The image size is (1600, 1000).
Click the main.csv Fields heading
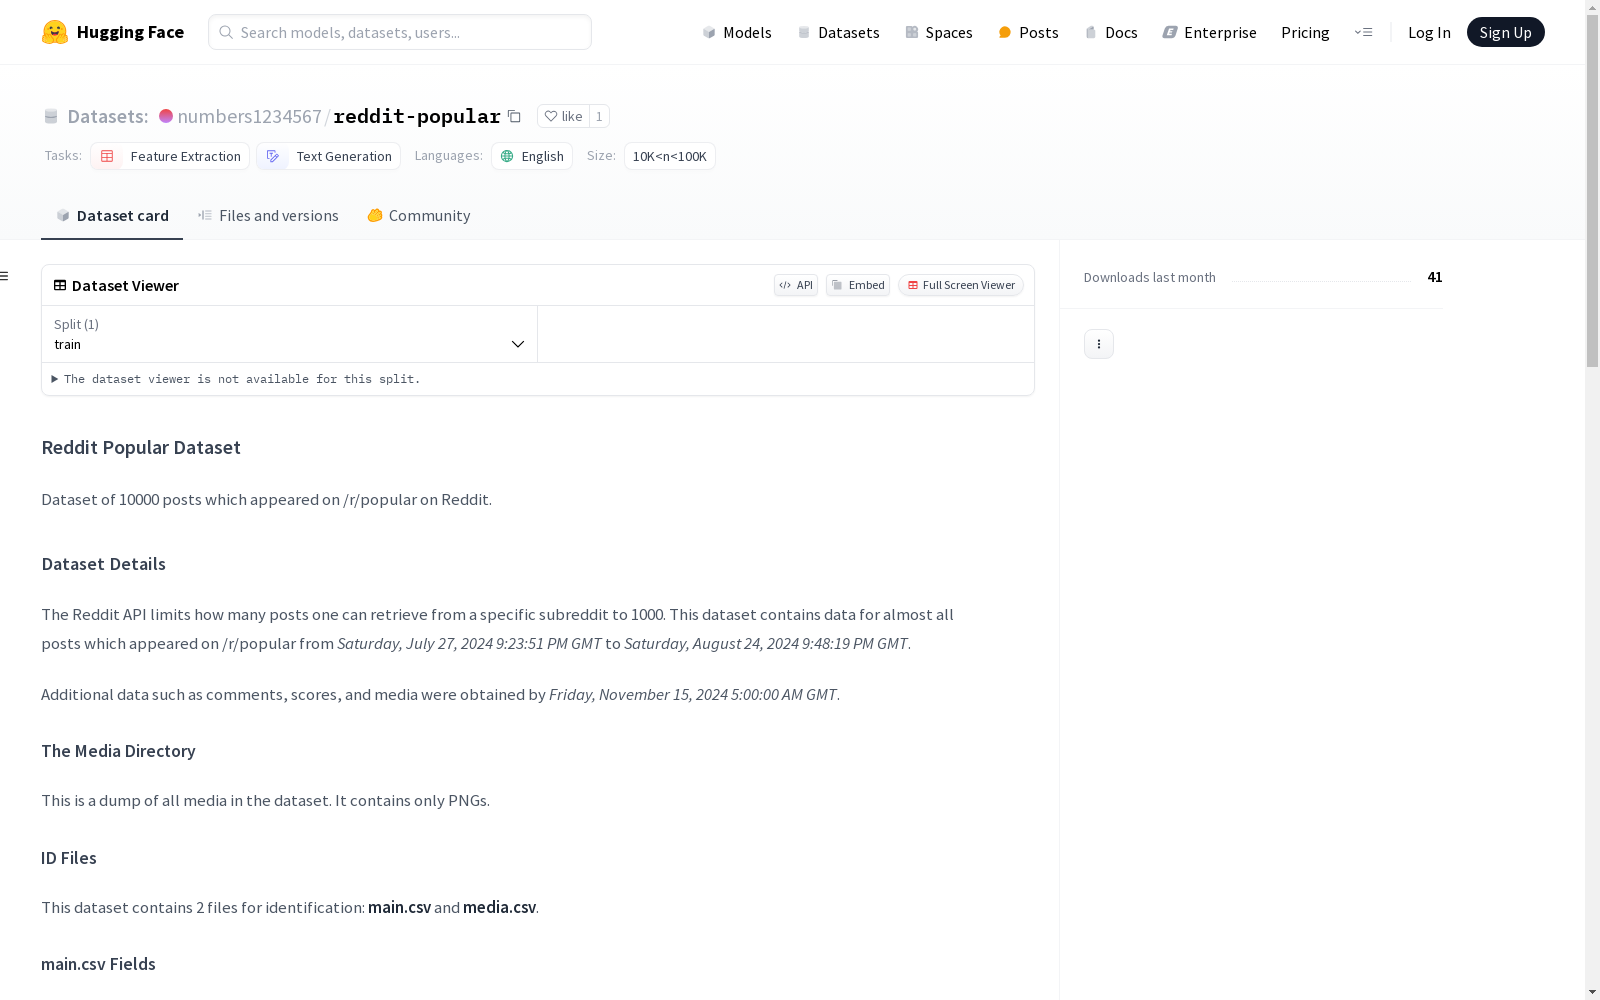[x=98, y=964]
